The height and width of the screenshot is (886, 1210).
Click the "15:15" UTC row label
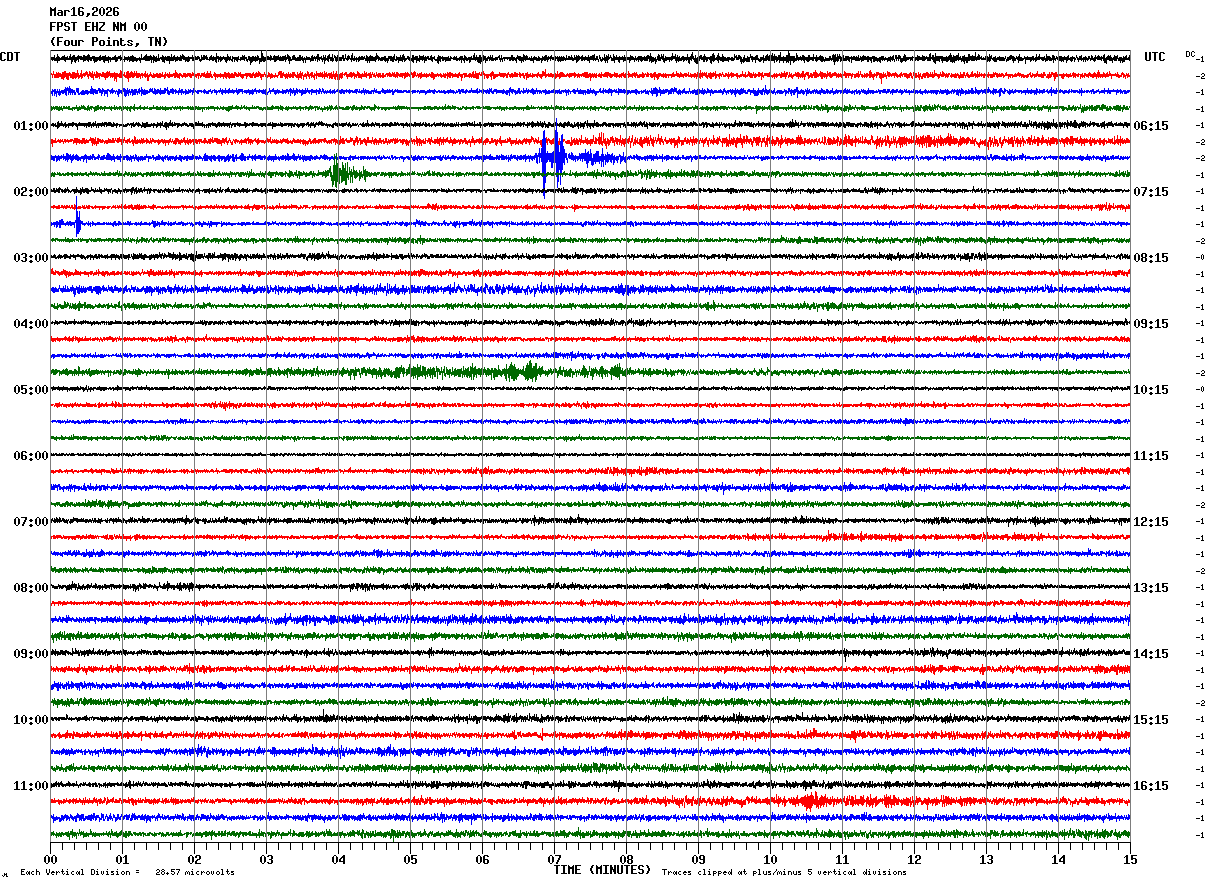click(x=1151, y=720)
